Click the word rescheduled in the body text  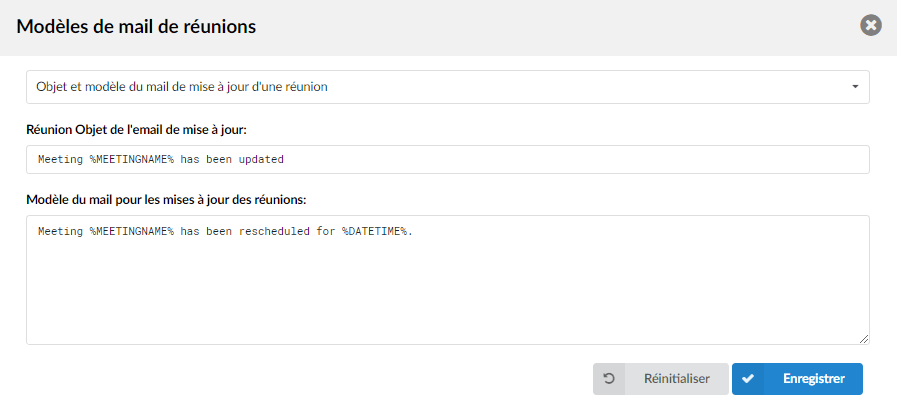[x=276, y=232]
